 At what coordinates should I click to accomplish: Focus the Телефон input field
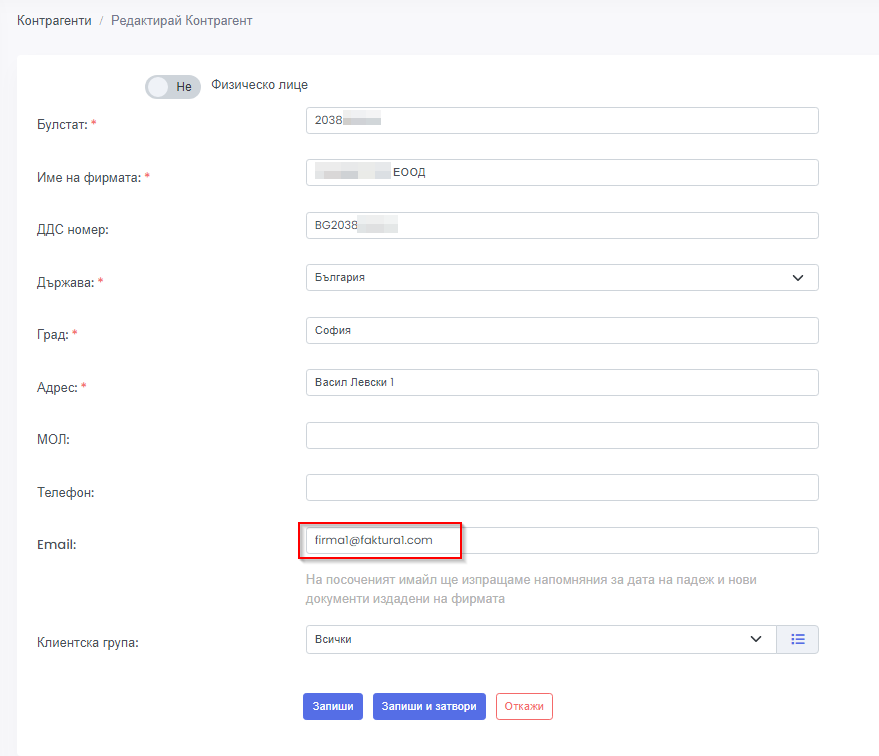coord(562,488)
